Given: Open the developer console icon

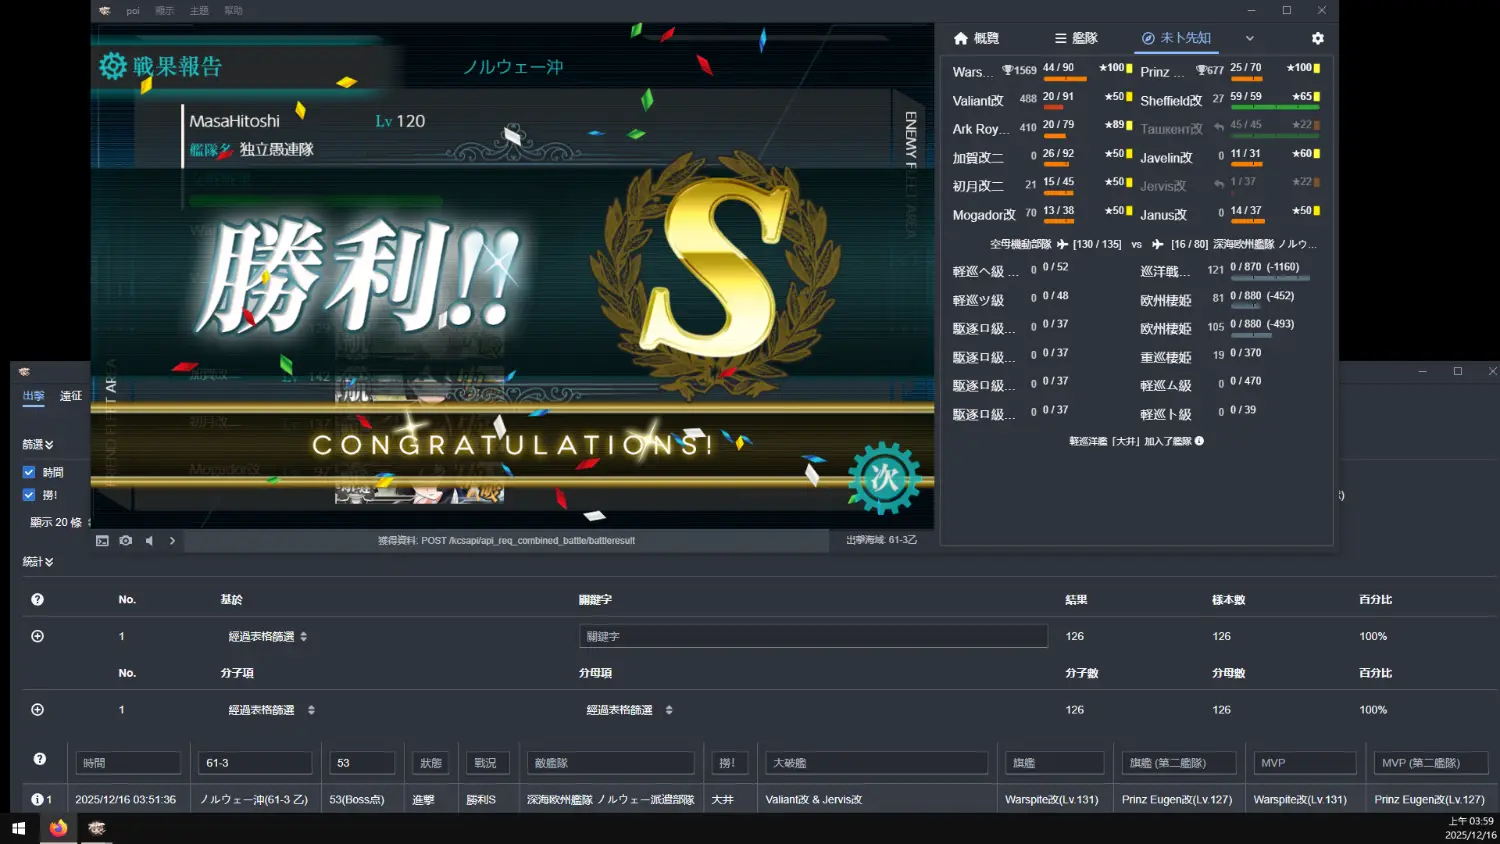Looking at the screenshot, I should coord(102,541).
